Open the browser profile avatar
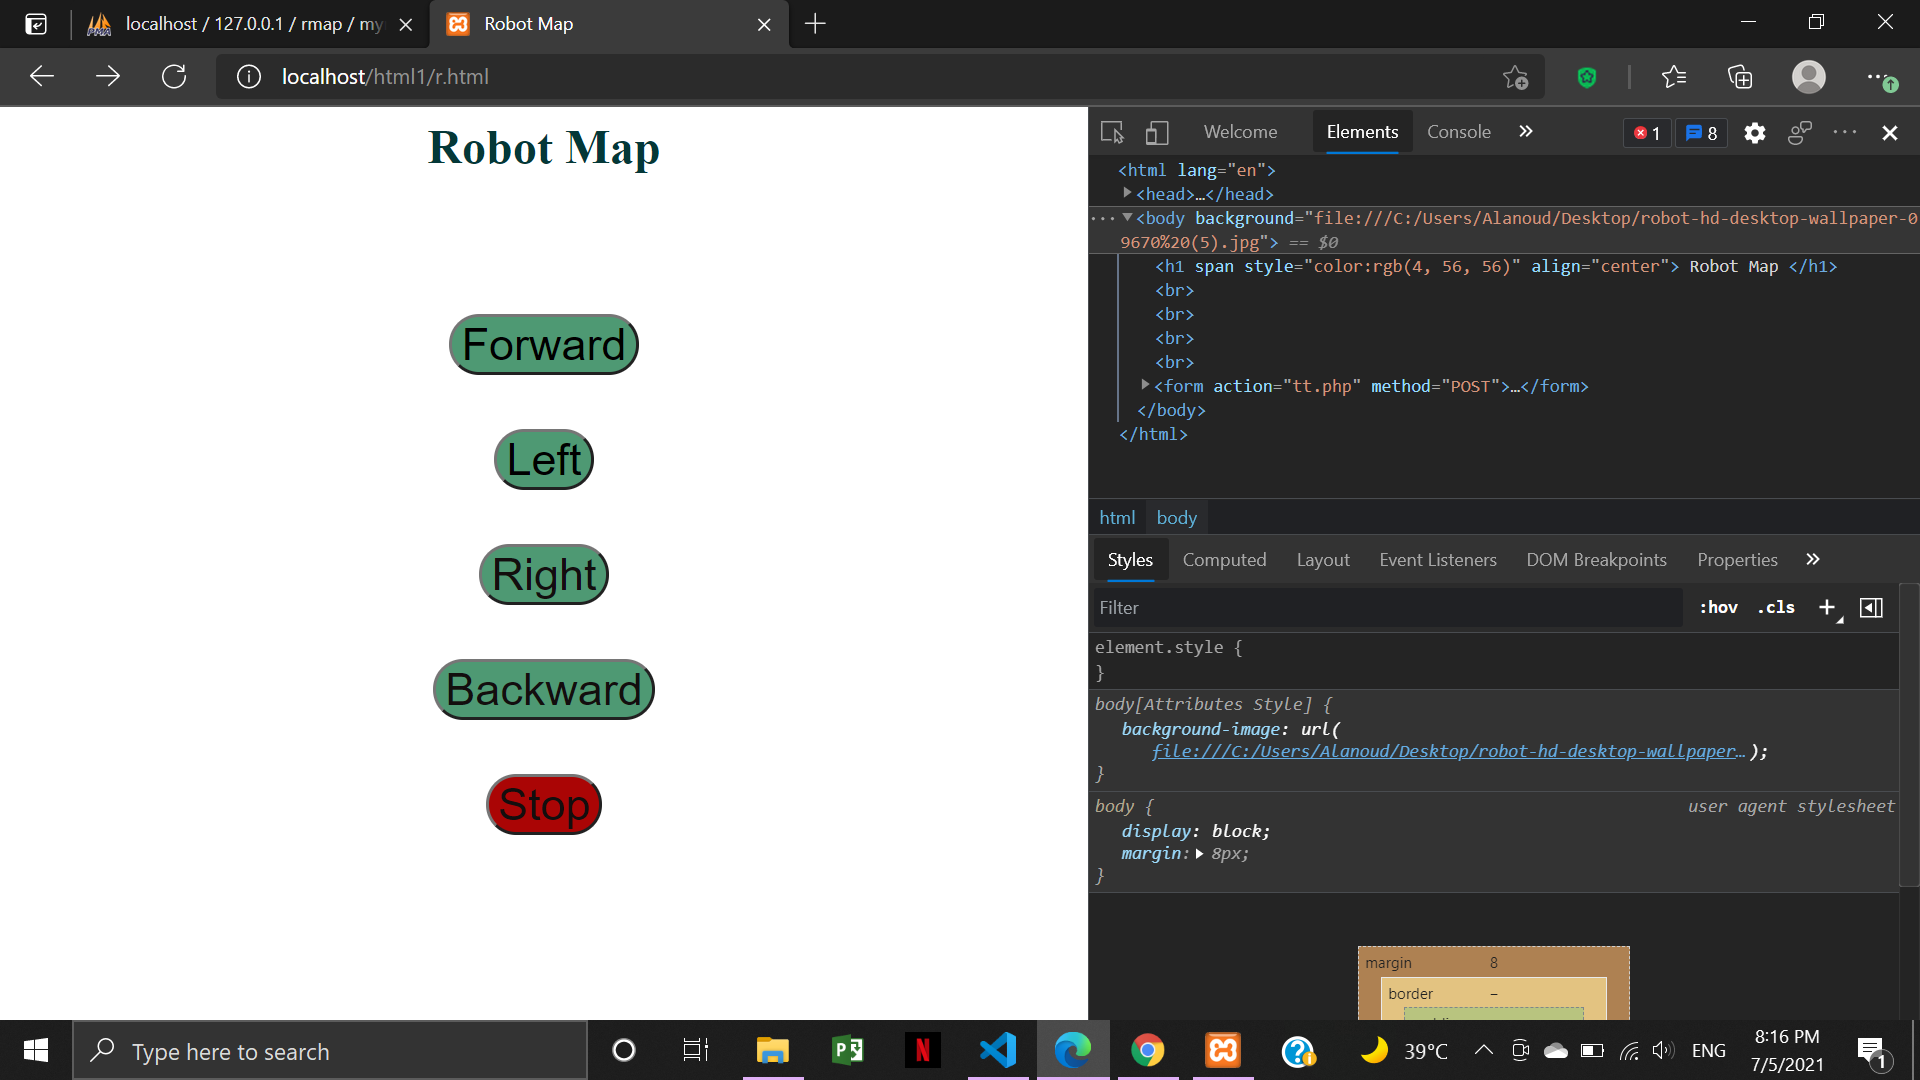This screenshot has height=1080, width=1920. [1808, 77]
